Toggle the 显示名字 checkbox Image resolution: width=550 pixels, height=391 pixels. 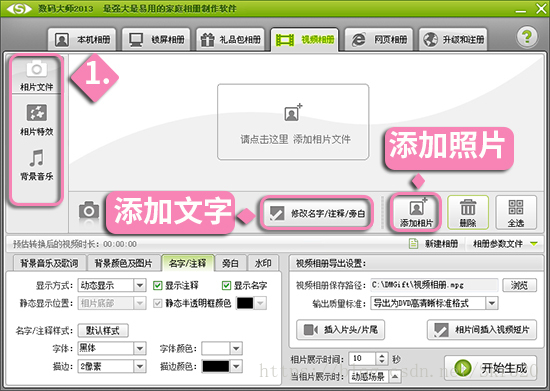click(226, 285)
